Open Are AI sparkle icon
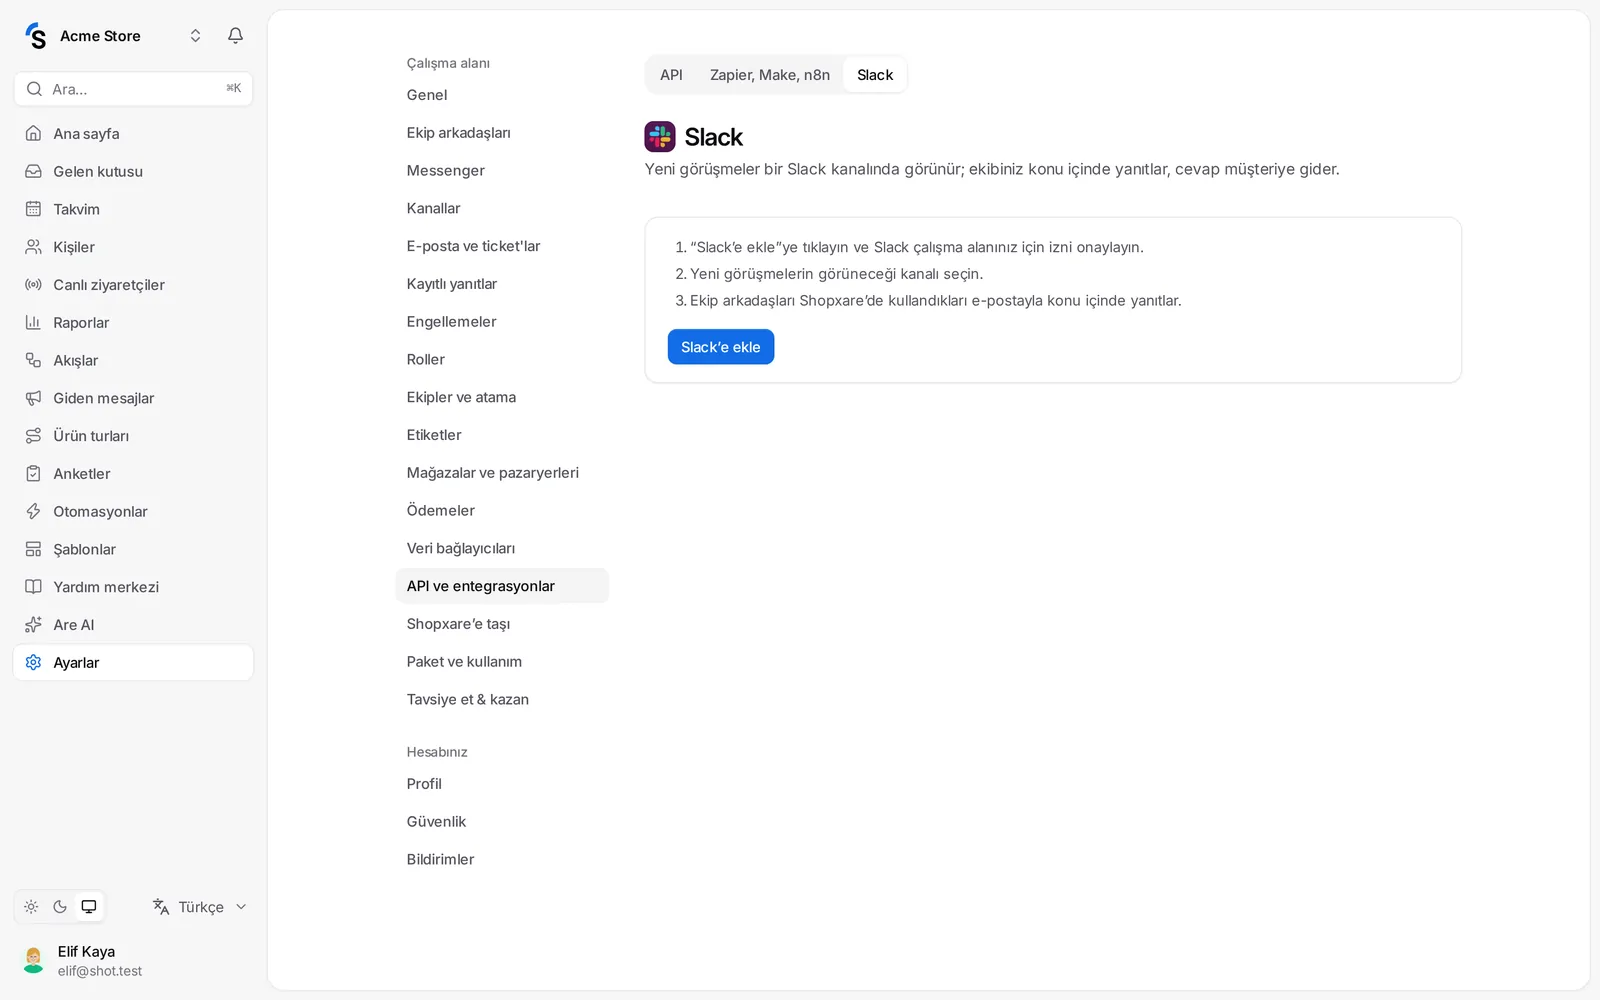The height and width of the screenshot is (1000, 1600). 33,625
